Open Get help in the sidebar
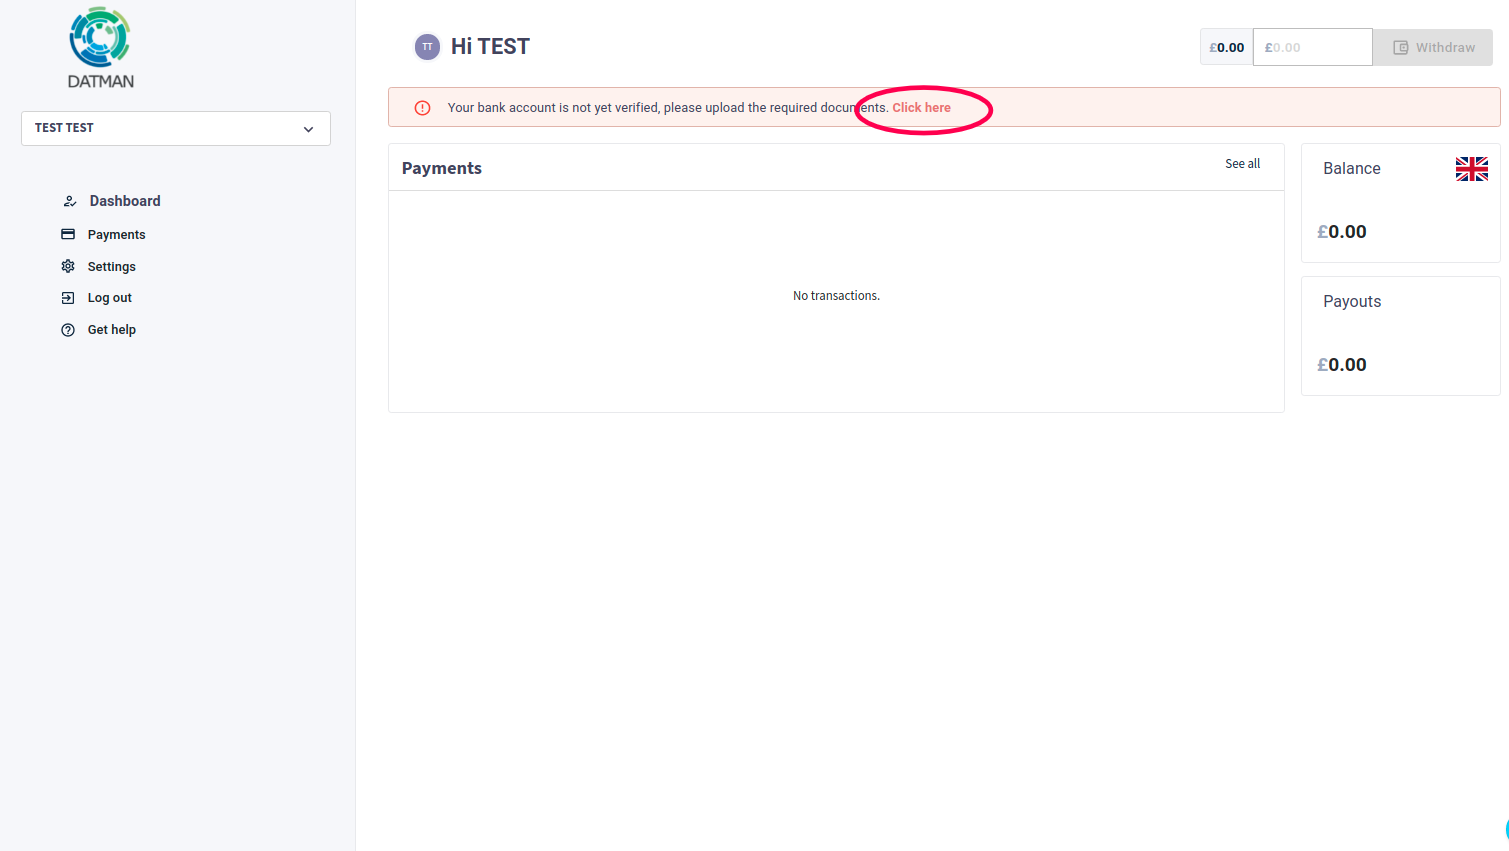 tap(111, 330)
